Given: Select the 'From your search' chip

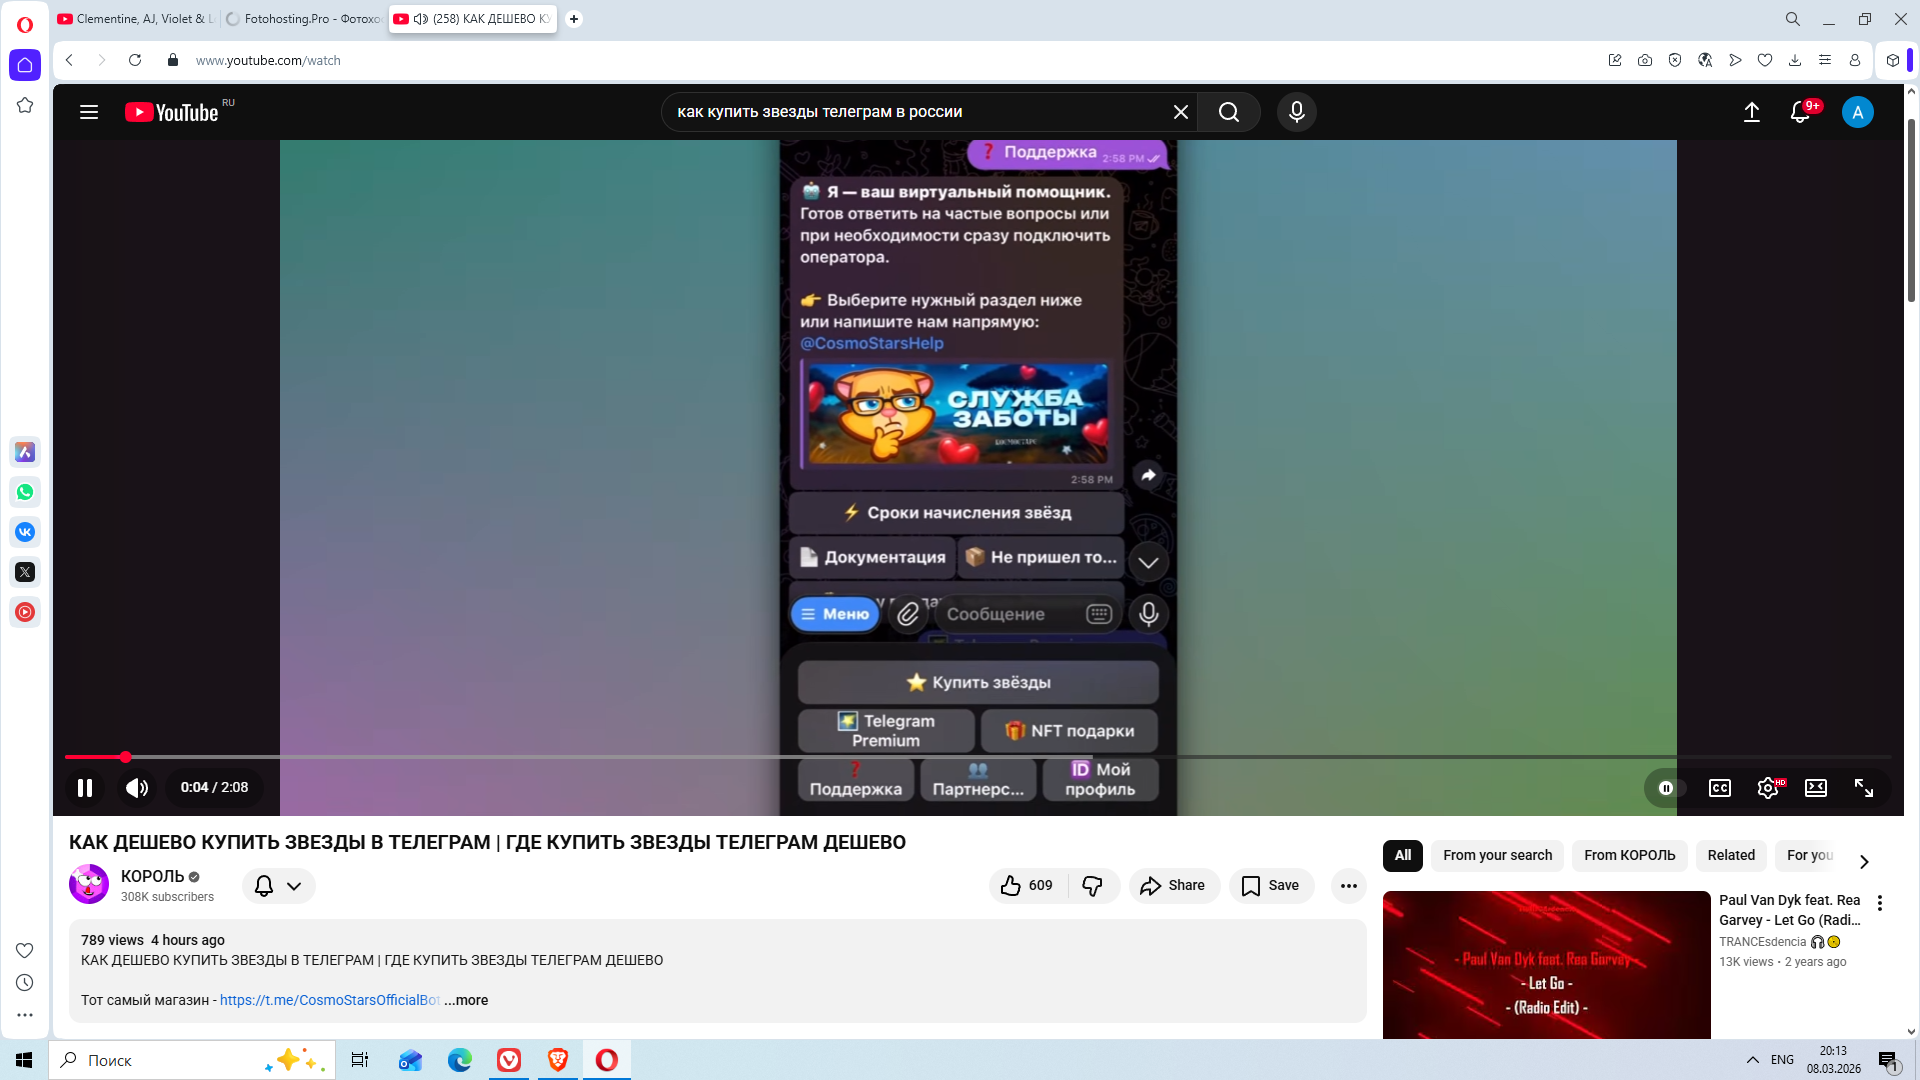Looking at the screenshot, I should (x=1497, y=855).
